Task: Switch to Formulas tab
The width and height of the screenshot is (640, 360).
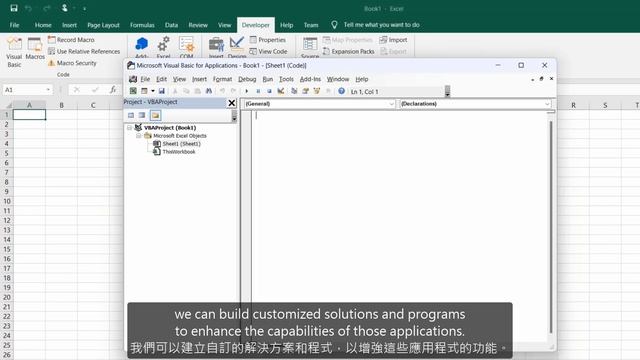Action: click(x=142, y=25)
